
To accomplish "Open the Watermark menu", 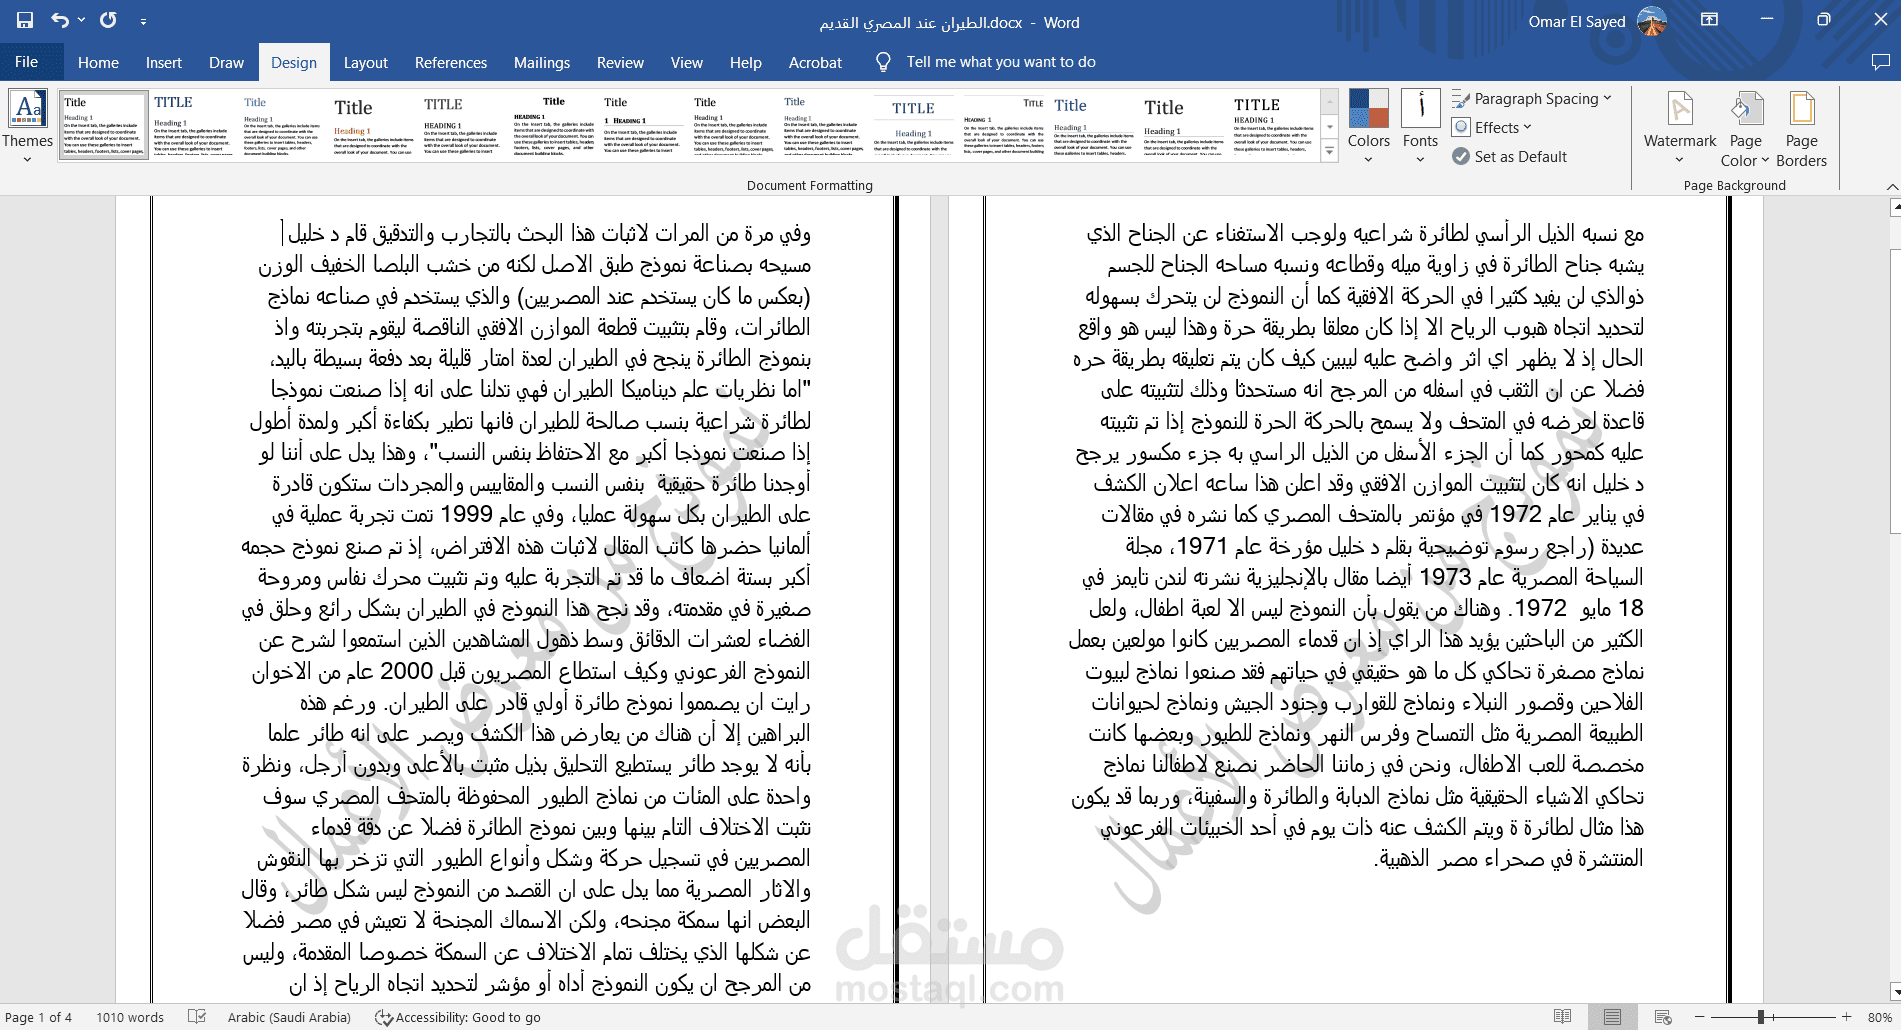I will click(1680, 128).
